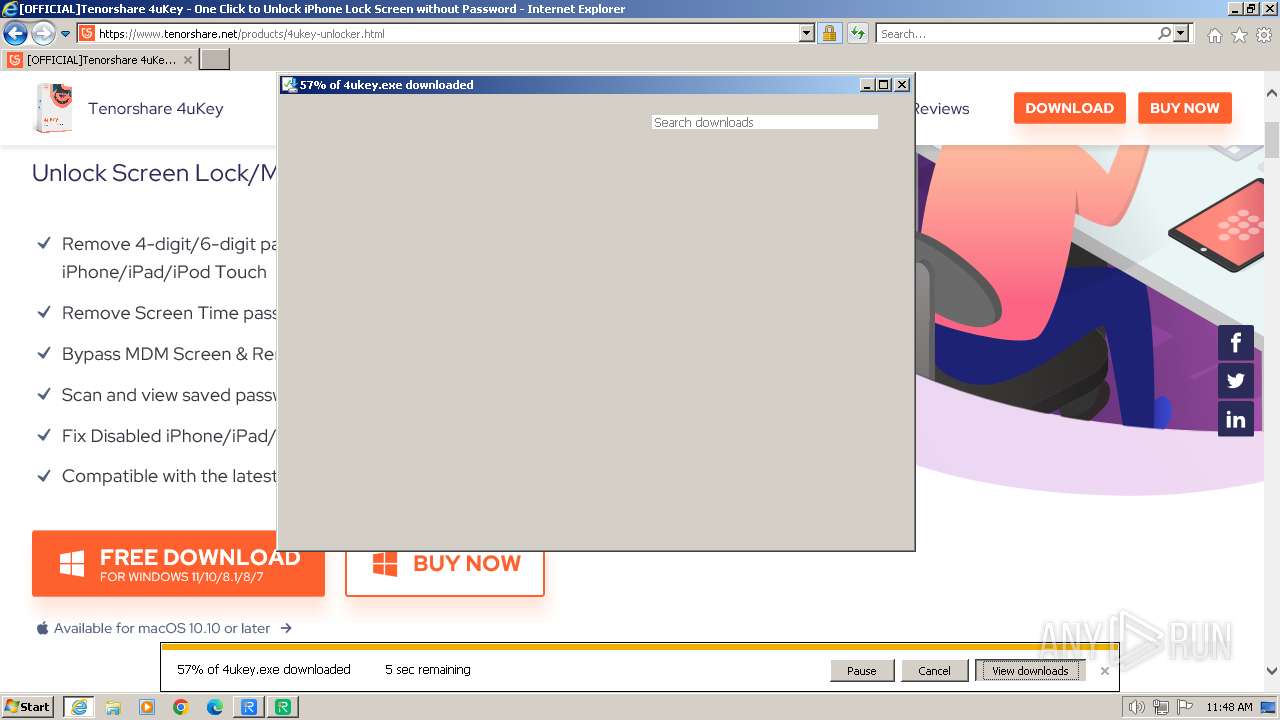Refresh the page with the green arrows icon

pos(857,33)
